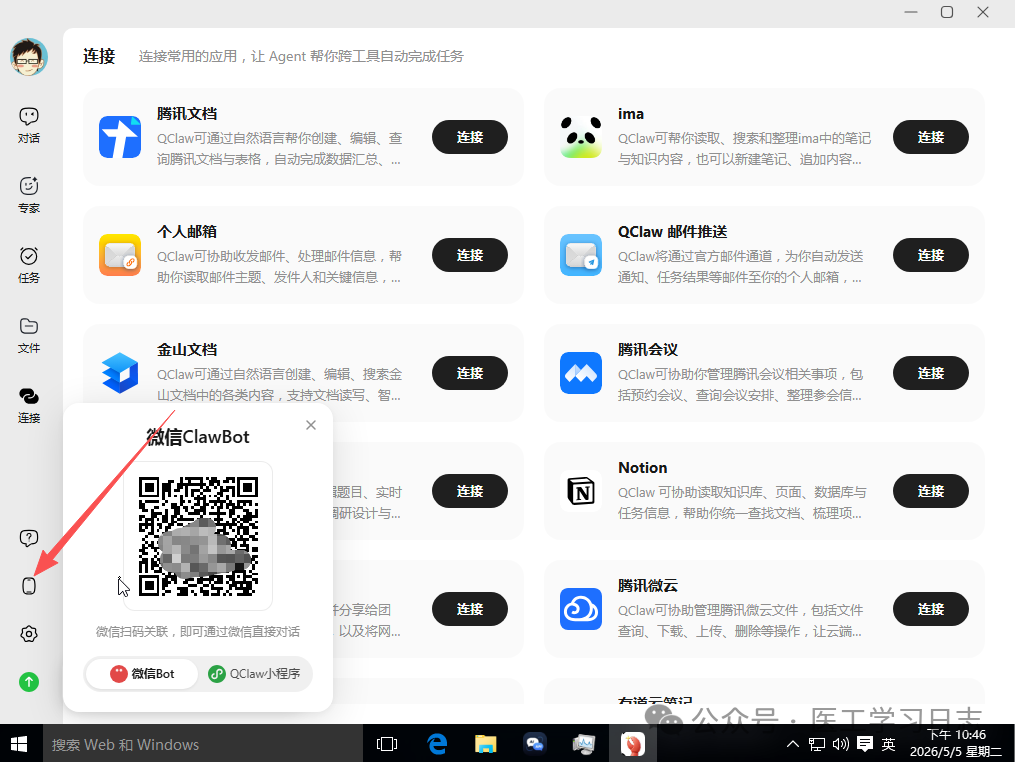The height and width of the screenshot is (762, 1015).
Task: Open the Windows Start menu
Action: 19,744
